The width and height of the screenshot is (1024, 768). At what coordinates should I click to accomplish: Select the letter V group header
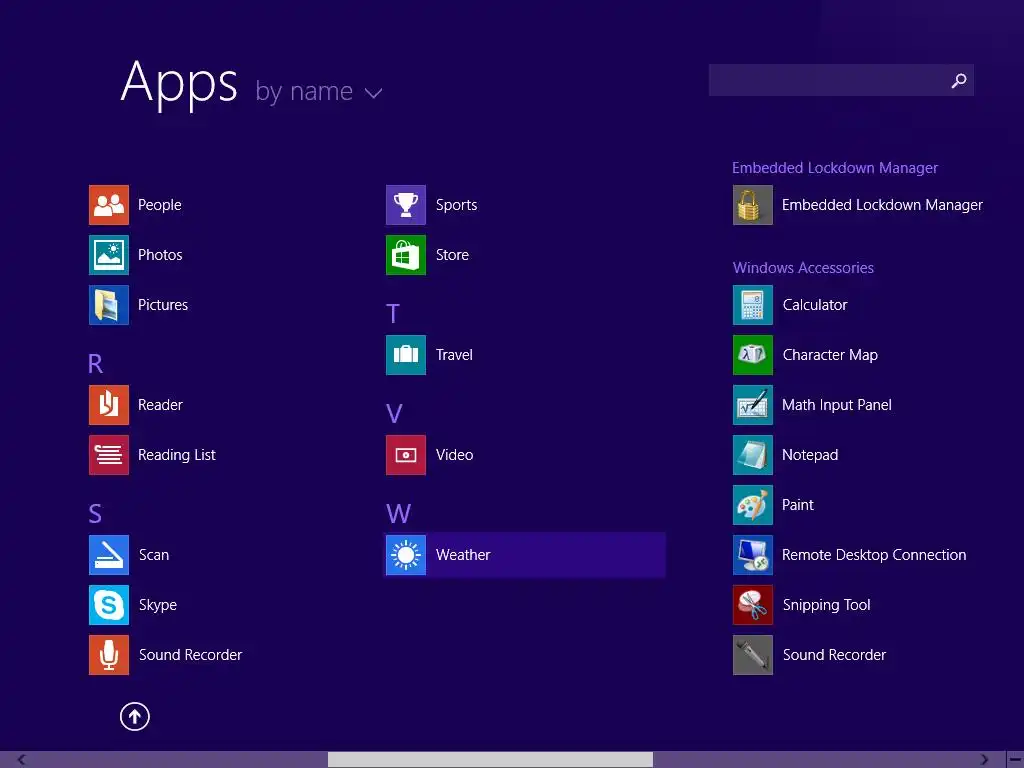pos(394,414)
